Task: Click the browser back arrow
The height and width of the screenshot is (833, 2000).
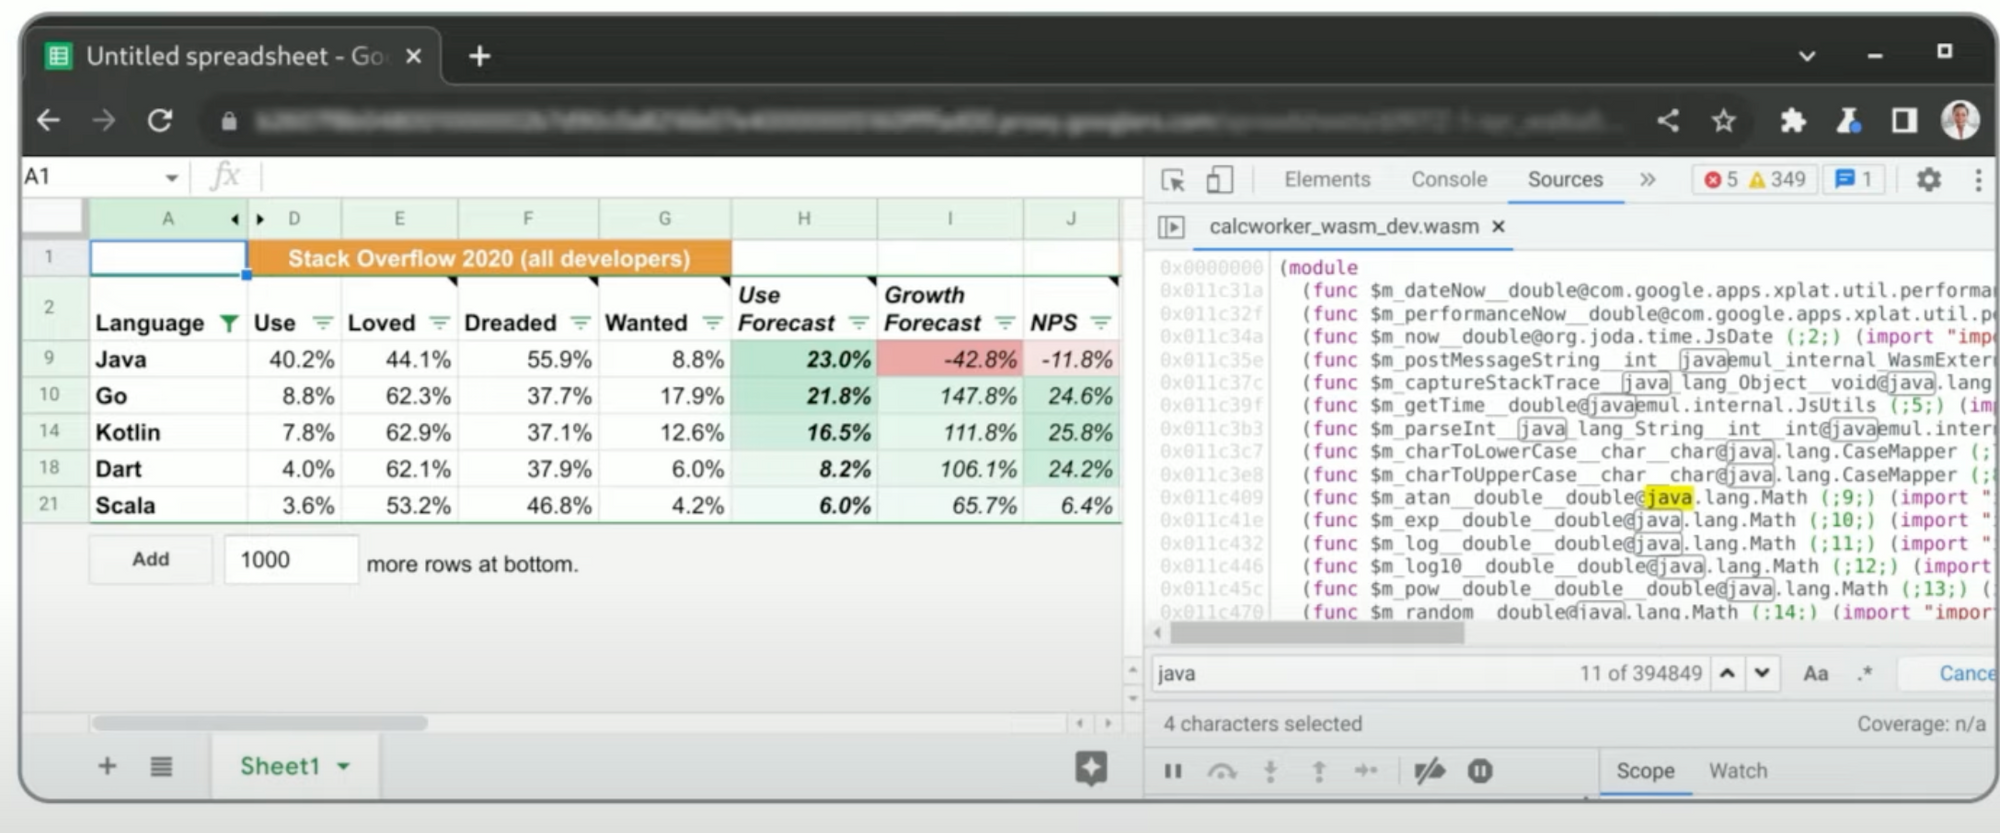Action: click(48, 121)
